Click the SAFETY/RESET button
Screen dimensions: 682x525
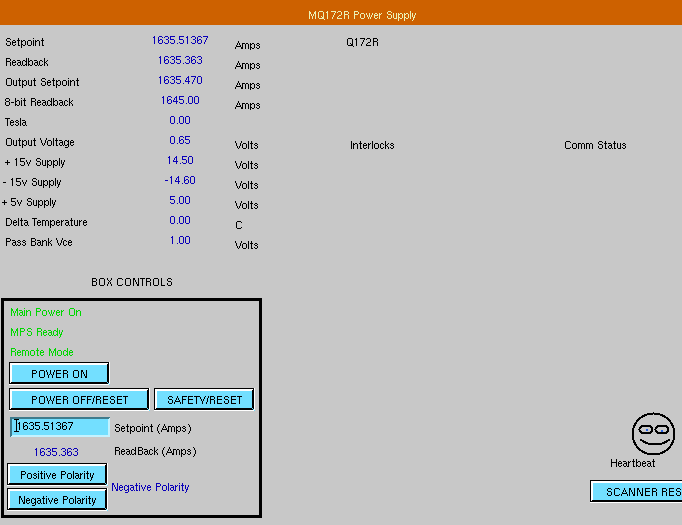pos(204,400)
